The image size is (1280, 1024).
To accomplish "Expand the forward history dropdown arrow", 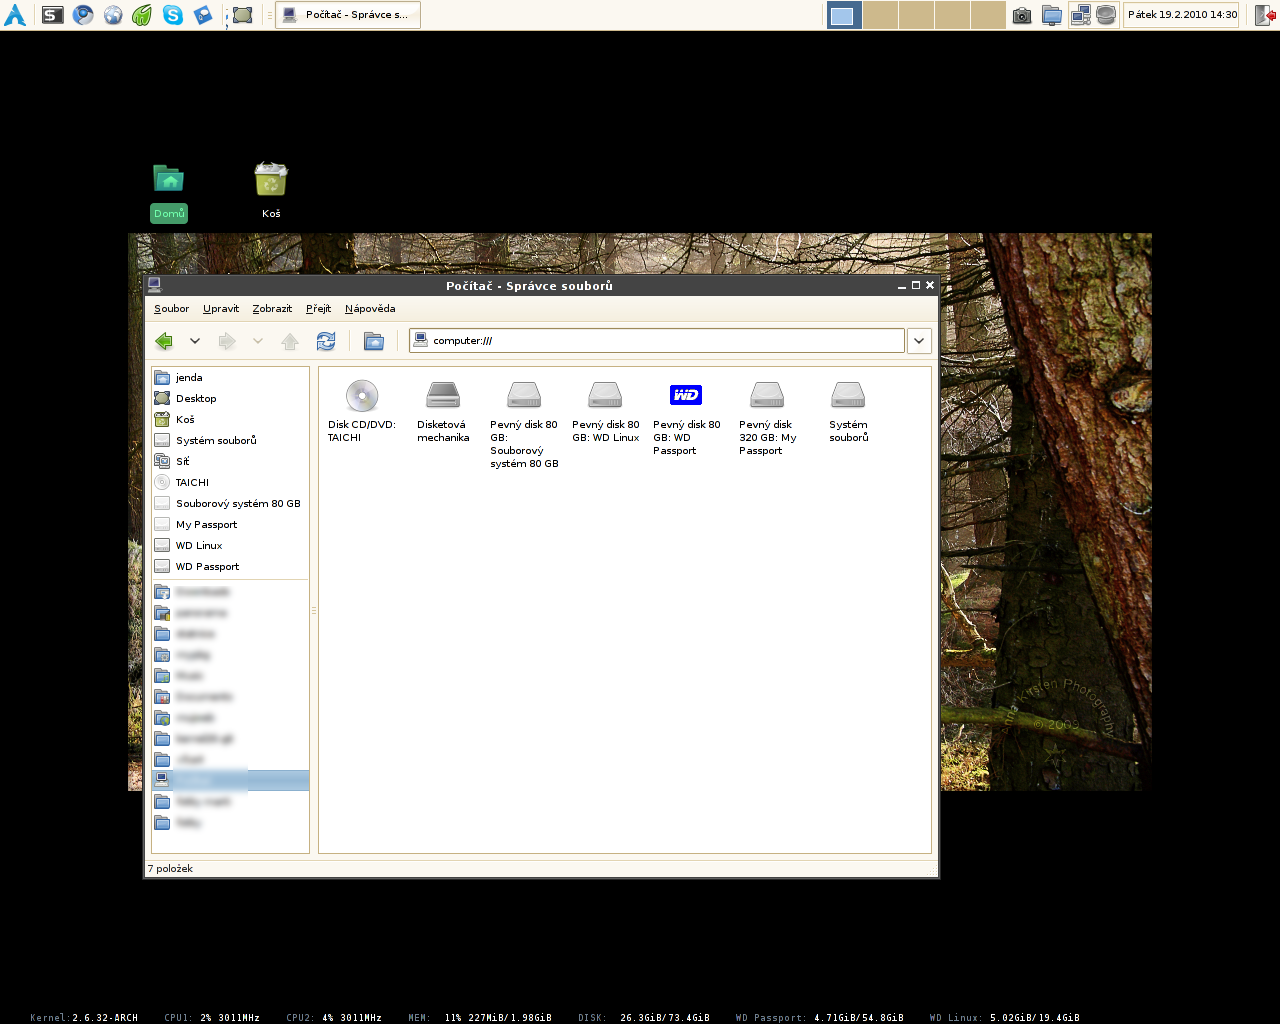I will [258, 341].
